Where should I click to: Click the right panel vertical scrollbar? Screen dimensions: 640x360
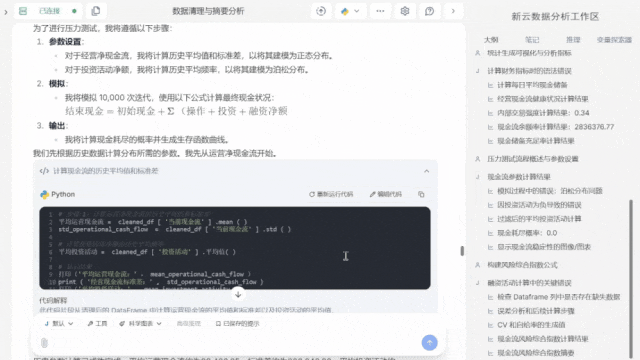point(631,273)
